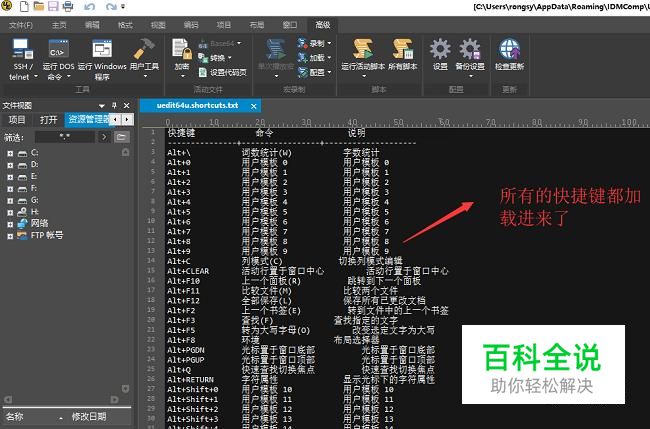Expand the 用户工具 dropdown arrow
The image size is (650, 429).
click(145, 76)
